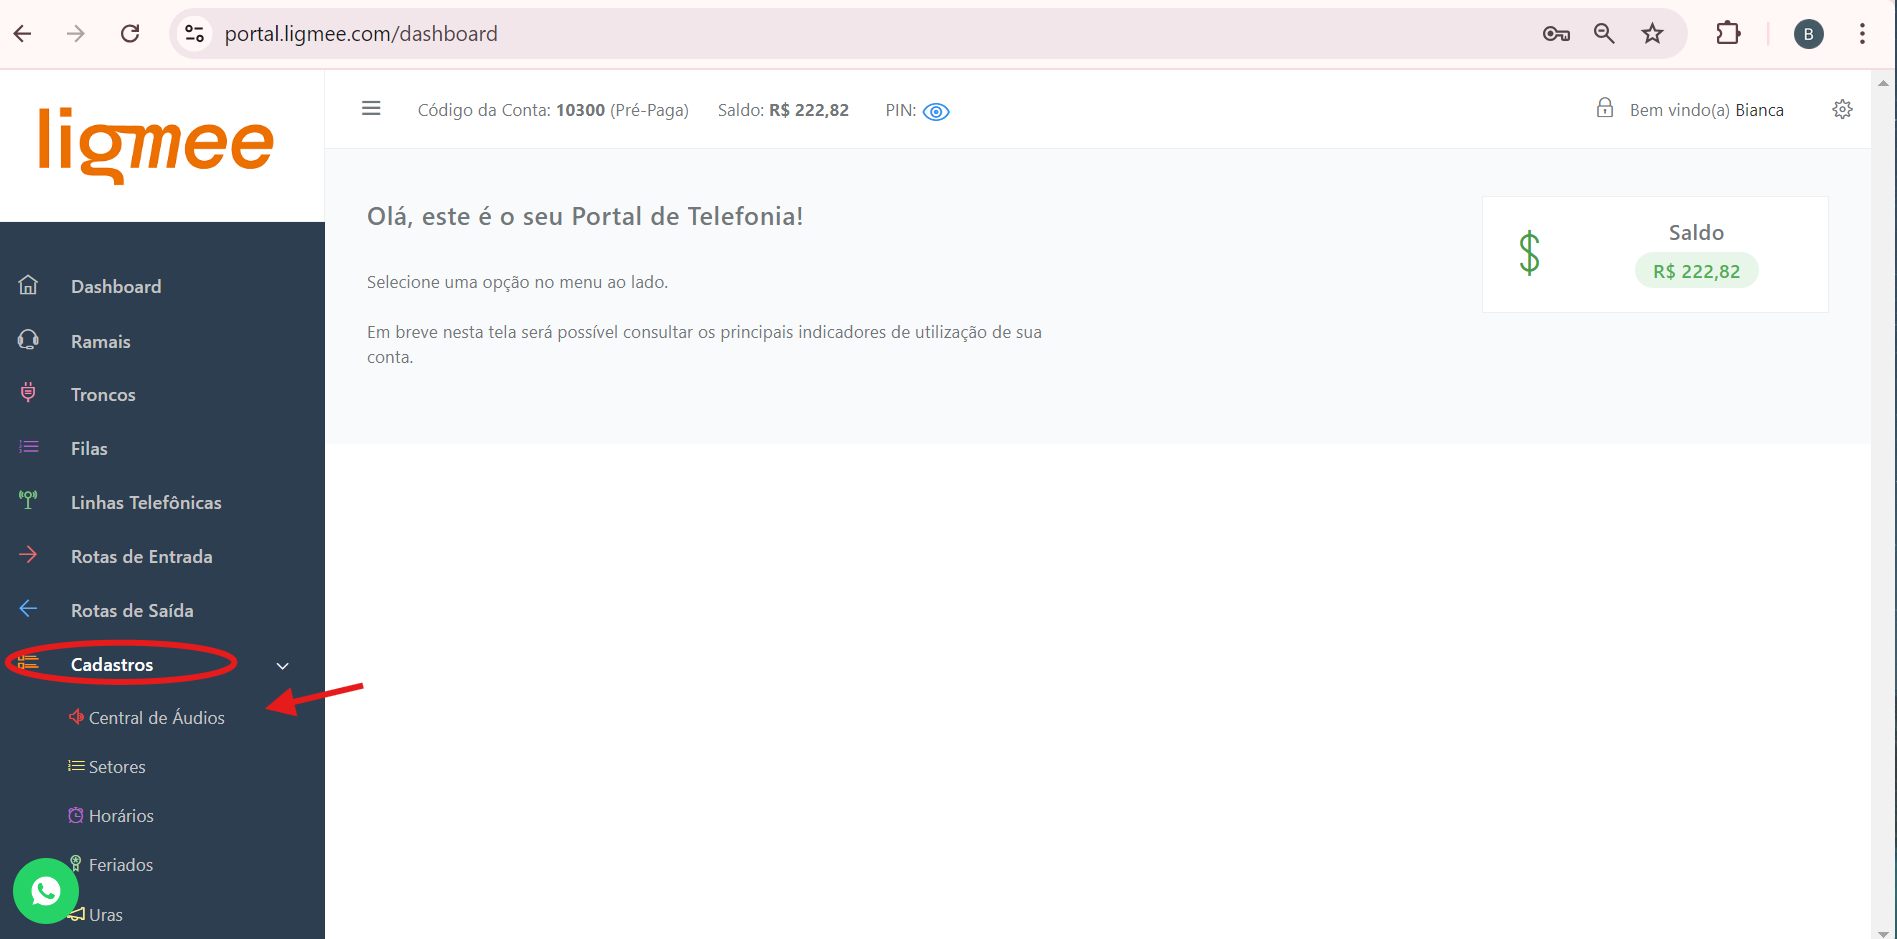
Task: Toggle the sidebar with hamburger menu
Action: (x=371, y=109)
